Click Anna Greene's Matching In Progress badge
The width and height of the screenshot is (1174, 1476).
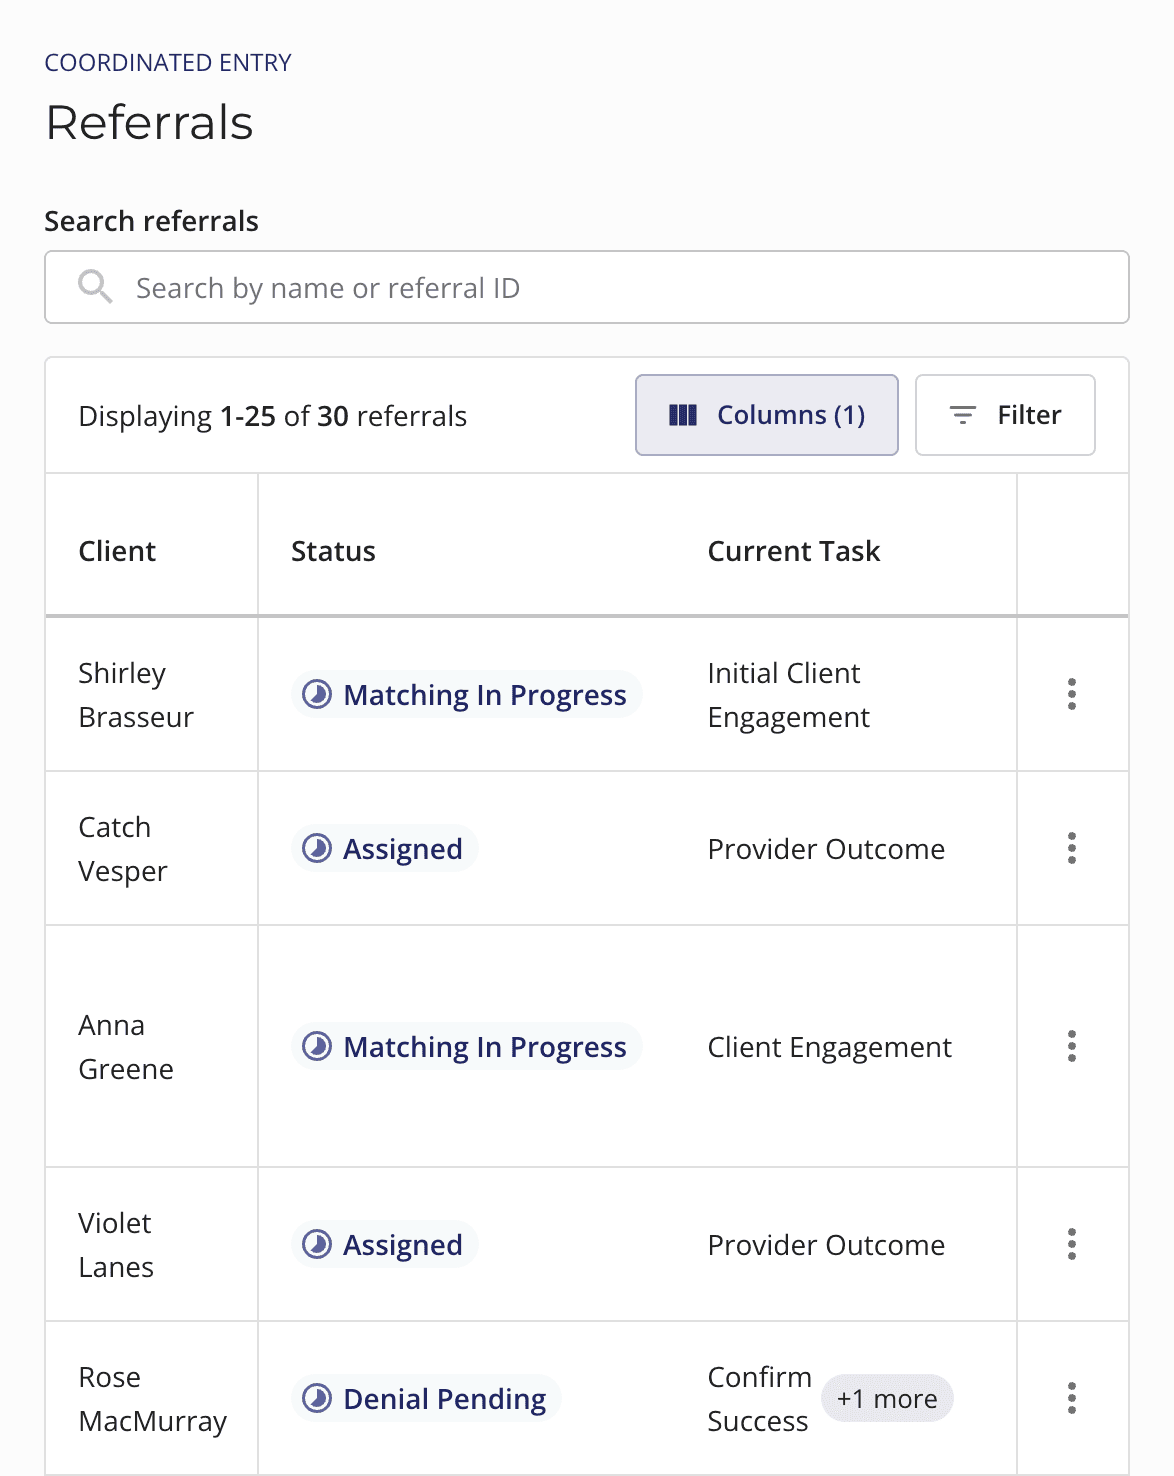(x=466, y=1046)
